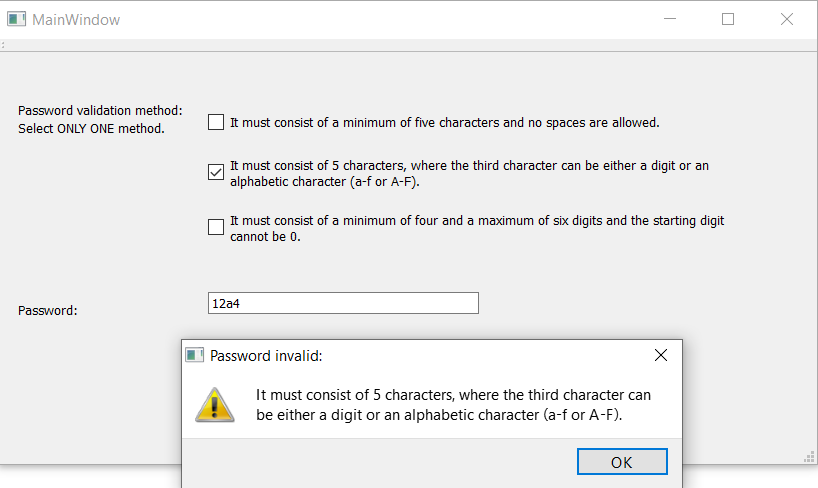
Task: Click the Password invalid dialog title icon
Action: 195,355
